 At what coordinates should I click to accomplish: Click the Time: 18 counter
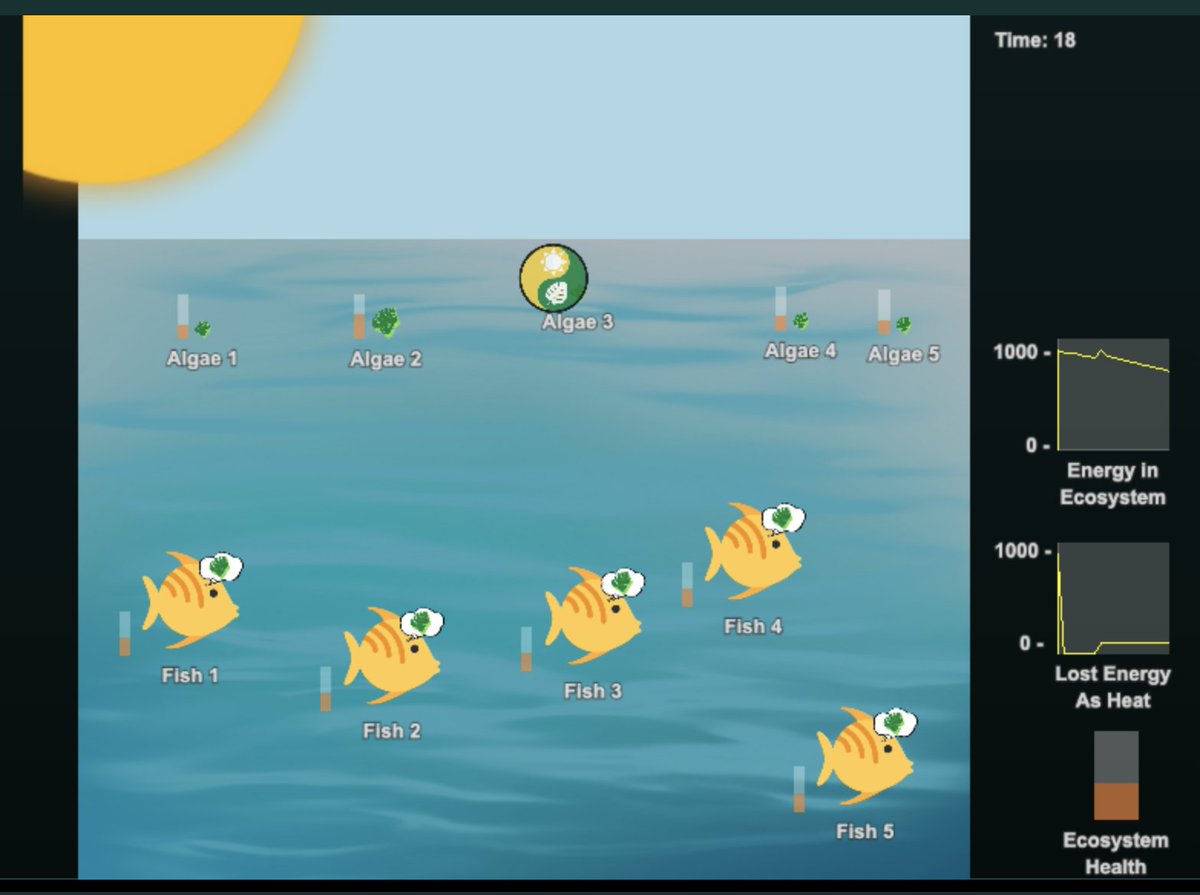pyautogui.click(x=1035, y=40)
